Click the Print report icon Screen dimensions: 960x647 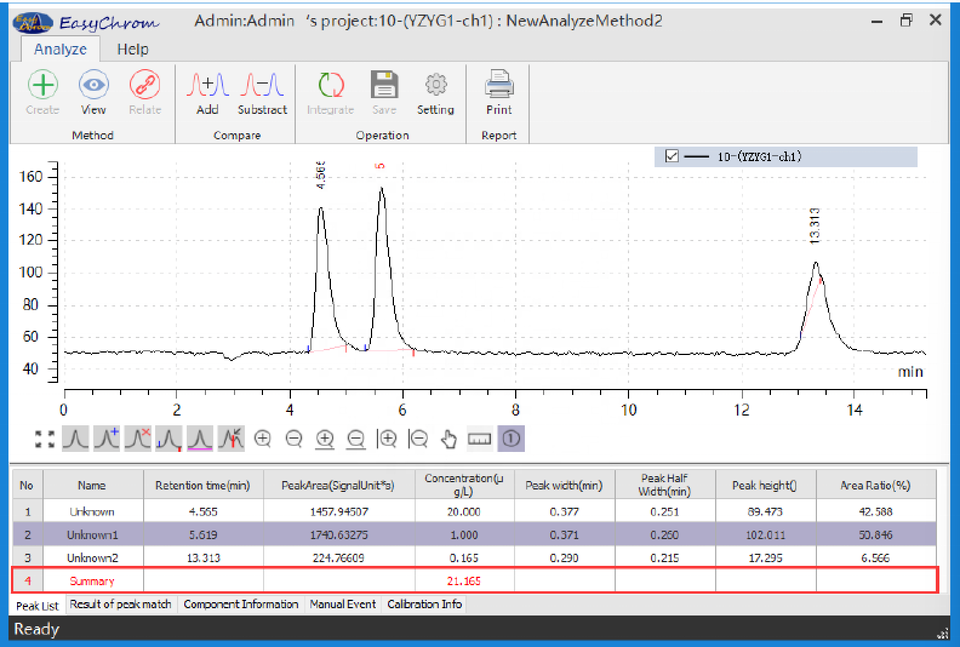pos(499,84)
